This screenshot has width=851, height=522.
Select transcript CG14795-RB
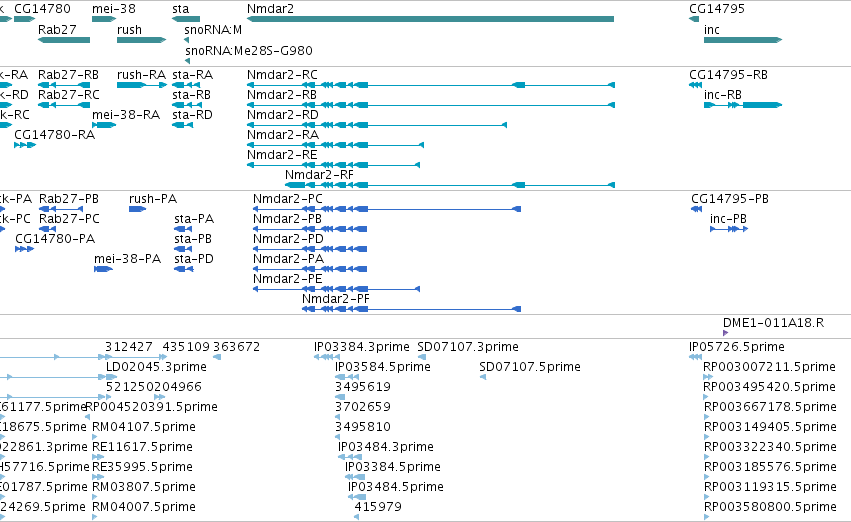tap(695, 85)
